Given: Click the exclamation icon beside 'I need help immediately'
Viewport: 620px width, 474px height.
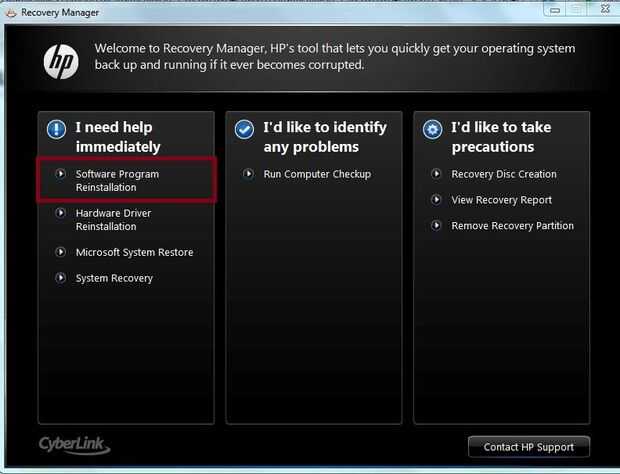Looking at the screenshot, I should 56,129.
